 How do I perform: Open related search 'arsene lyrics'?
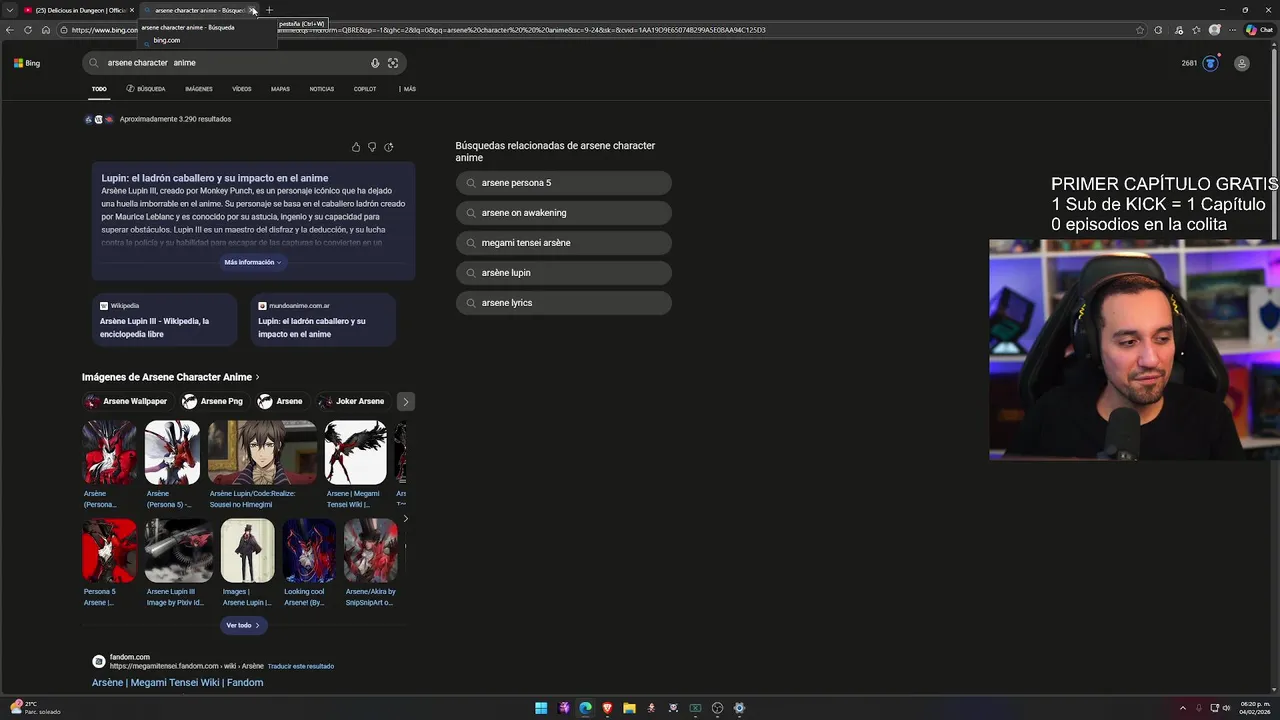[563, 303]
